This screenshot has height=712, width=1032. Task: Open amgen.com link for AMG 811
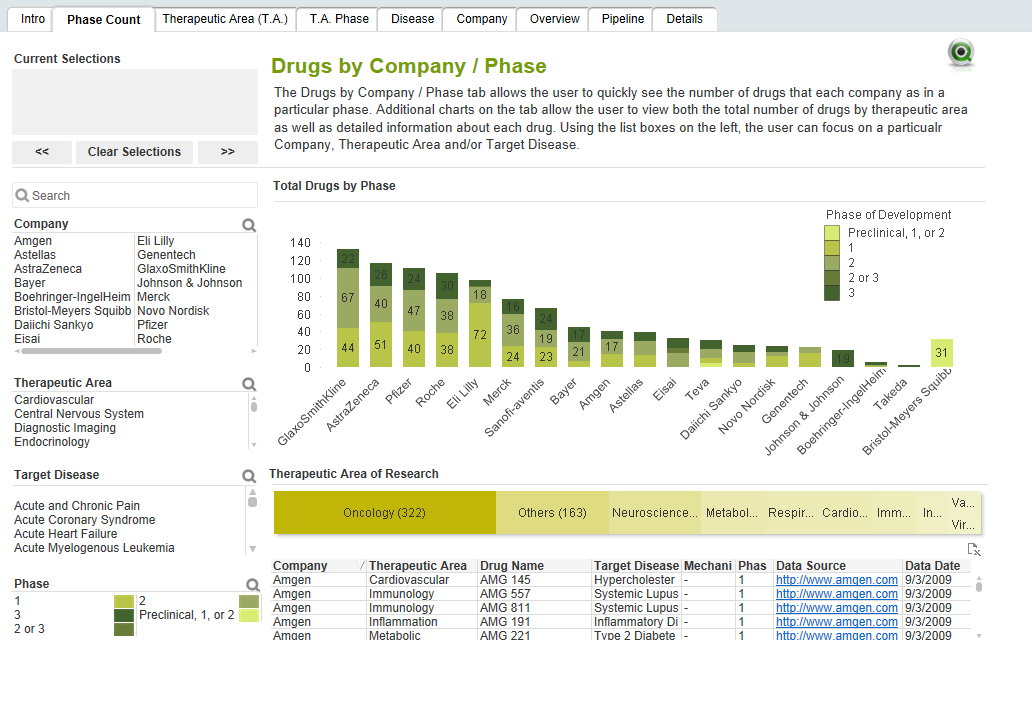pyautogui.click(x=837, y=608)
